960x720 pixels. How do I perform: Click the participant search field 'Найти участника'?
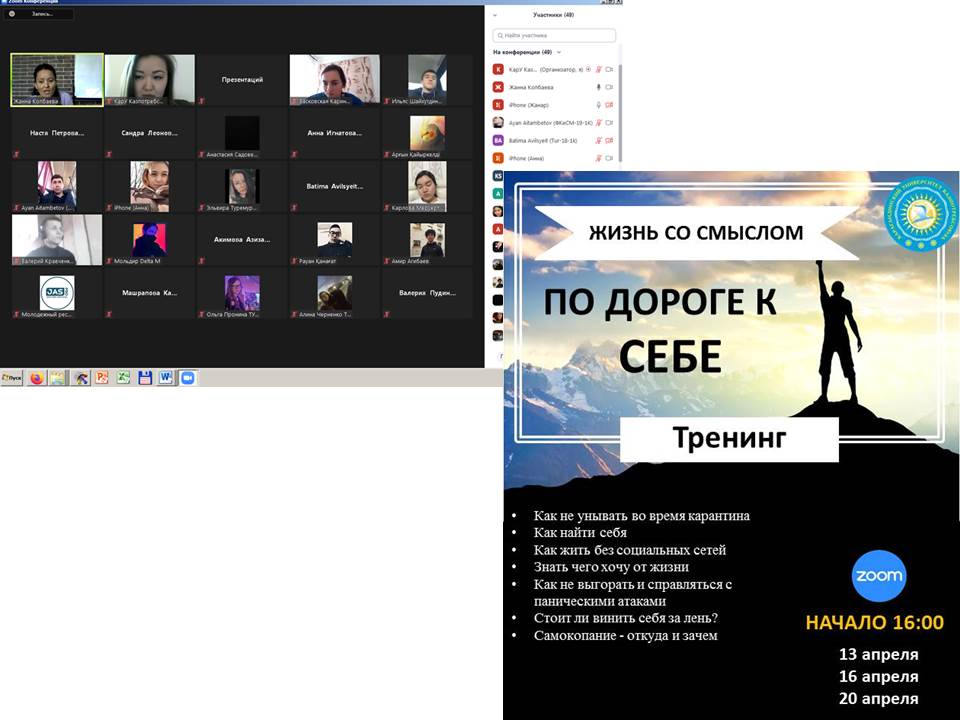[x=554, y=35]
